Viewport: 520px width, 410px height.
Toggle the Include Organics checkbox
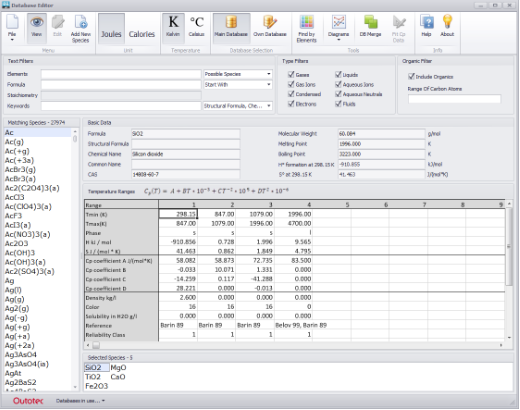(x=411, y=76)
